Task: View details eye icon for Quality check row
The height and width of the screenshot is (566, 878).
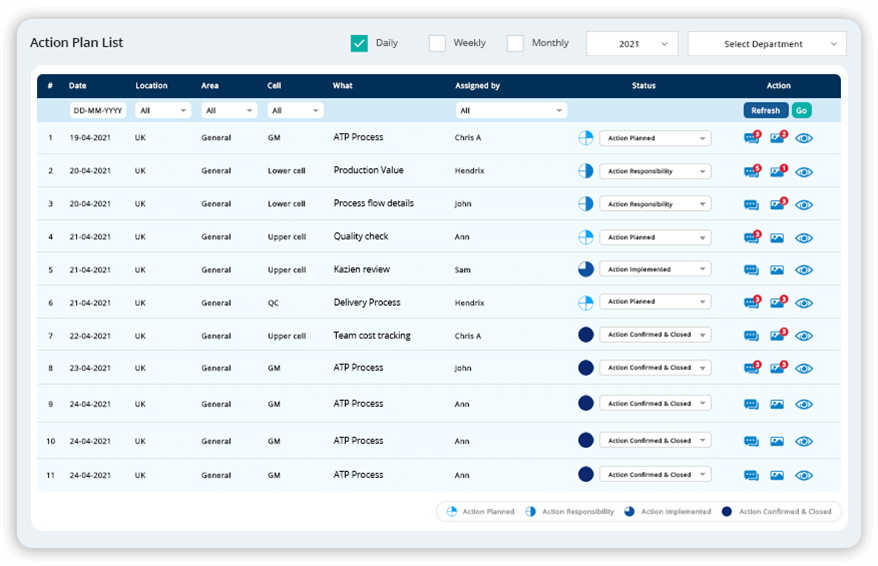Action: [804, 238]
